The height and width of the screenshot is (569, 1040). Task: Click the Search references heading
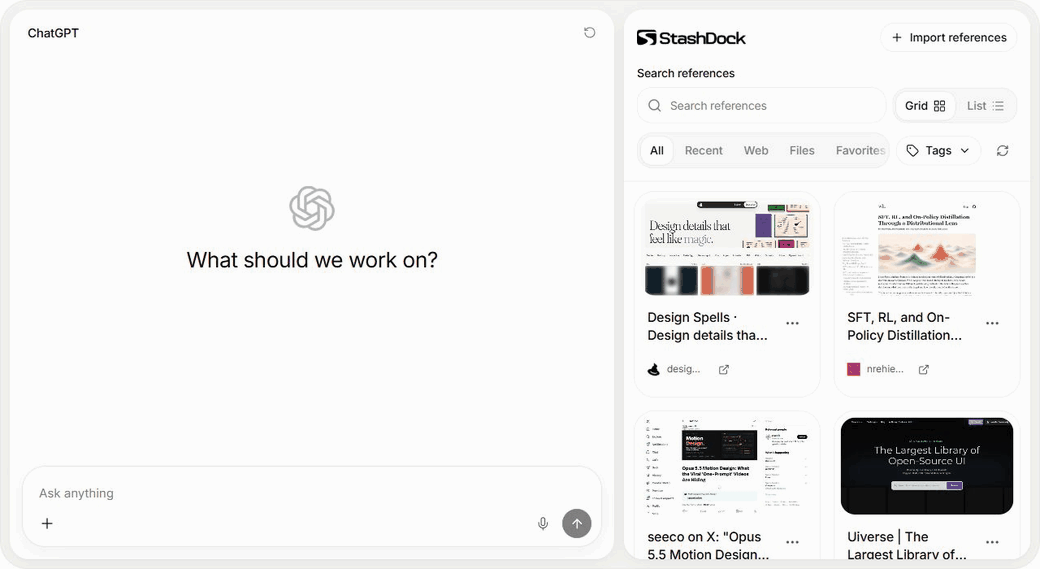pos(686,73)
